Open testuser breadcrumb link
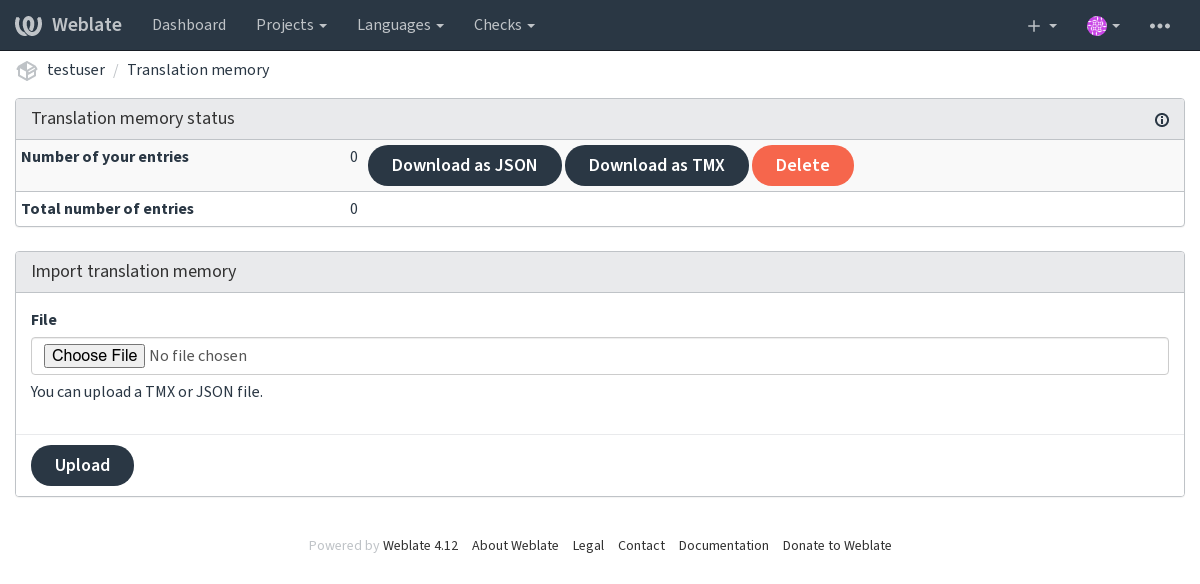 [76, 70]
